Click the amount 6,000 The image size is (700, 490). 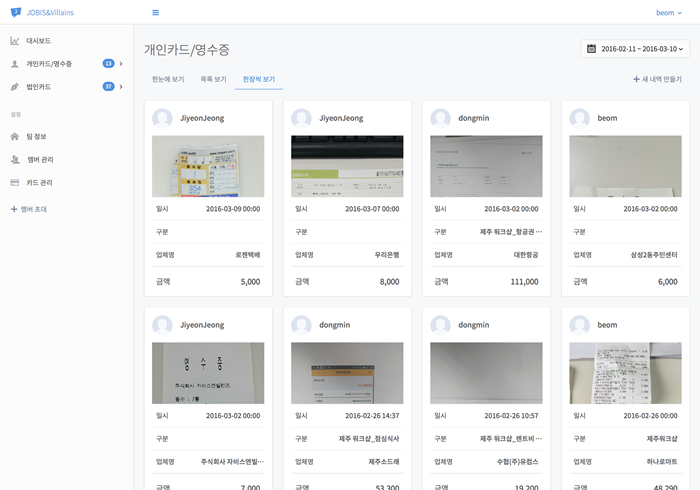click(668, 282)
